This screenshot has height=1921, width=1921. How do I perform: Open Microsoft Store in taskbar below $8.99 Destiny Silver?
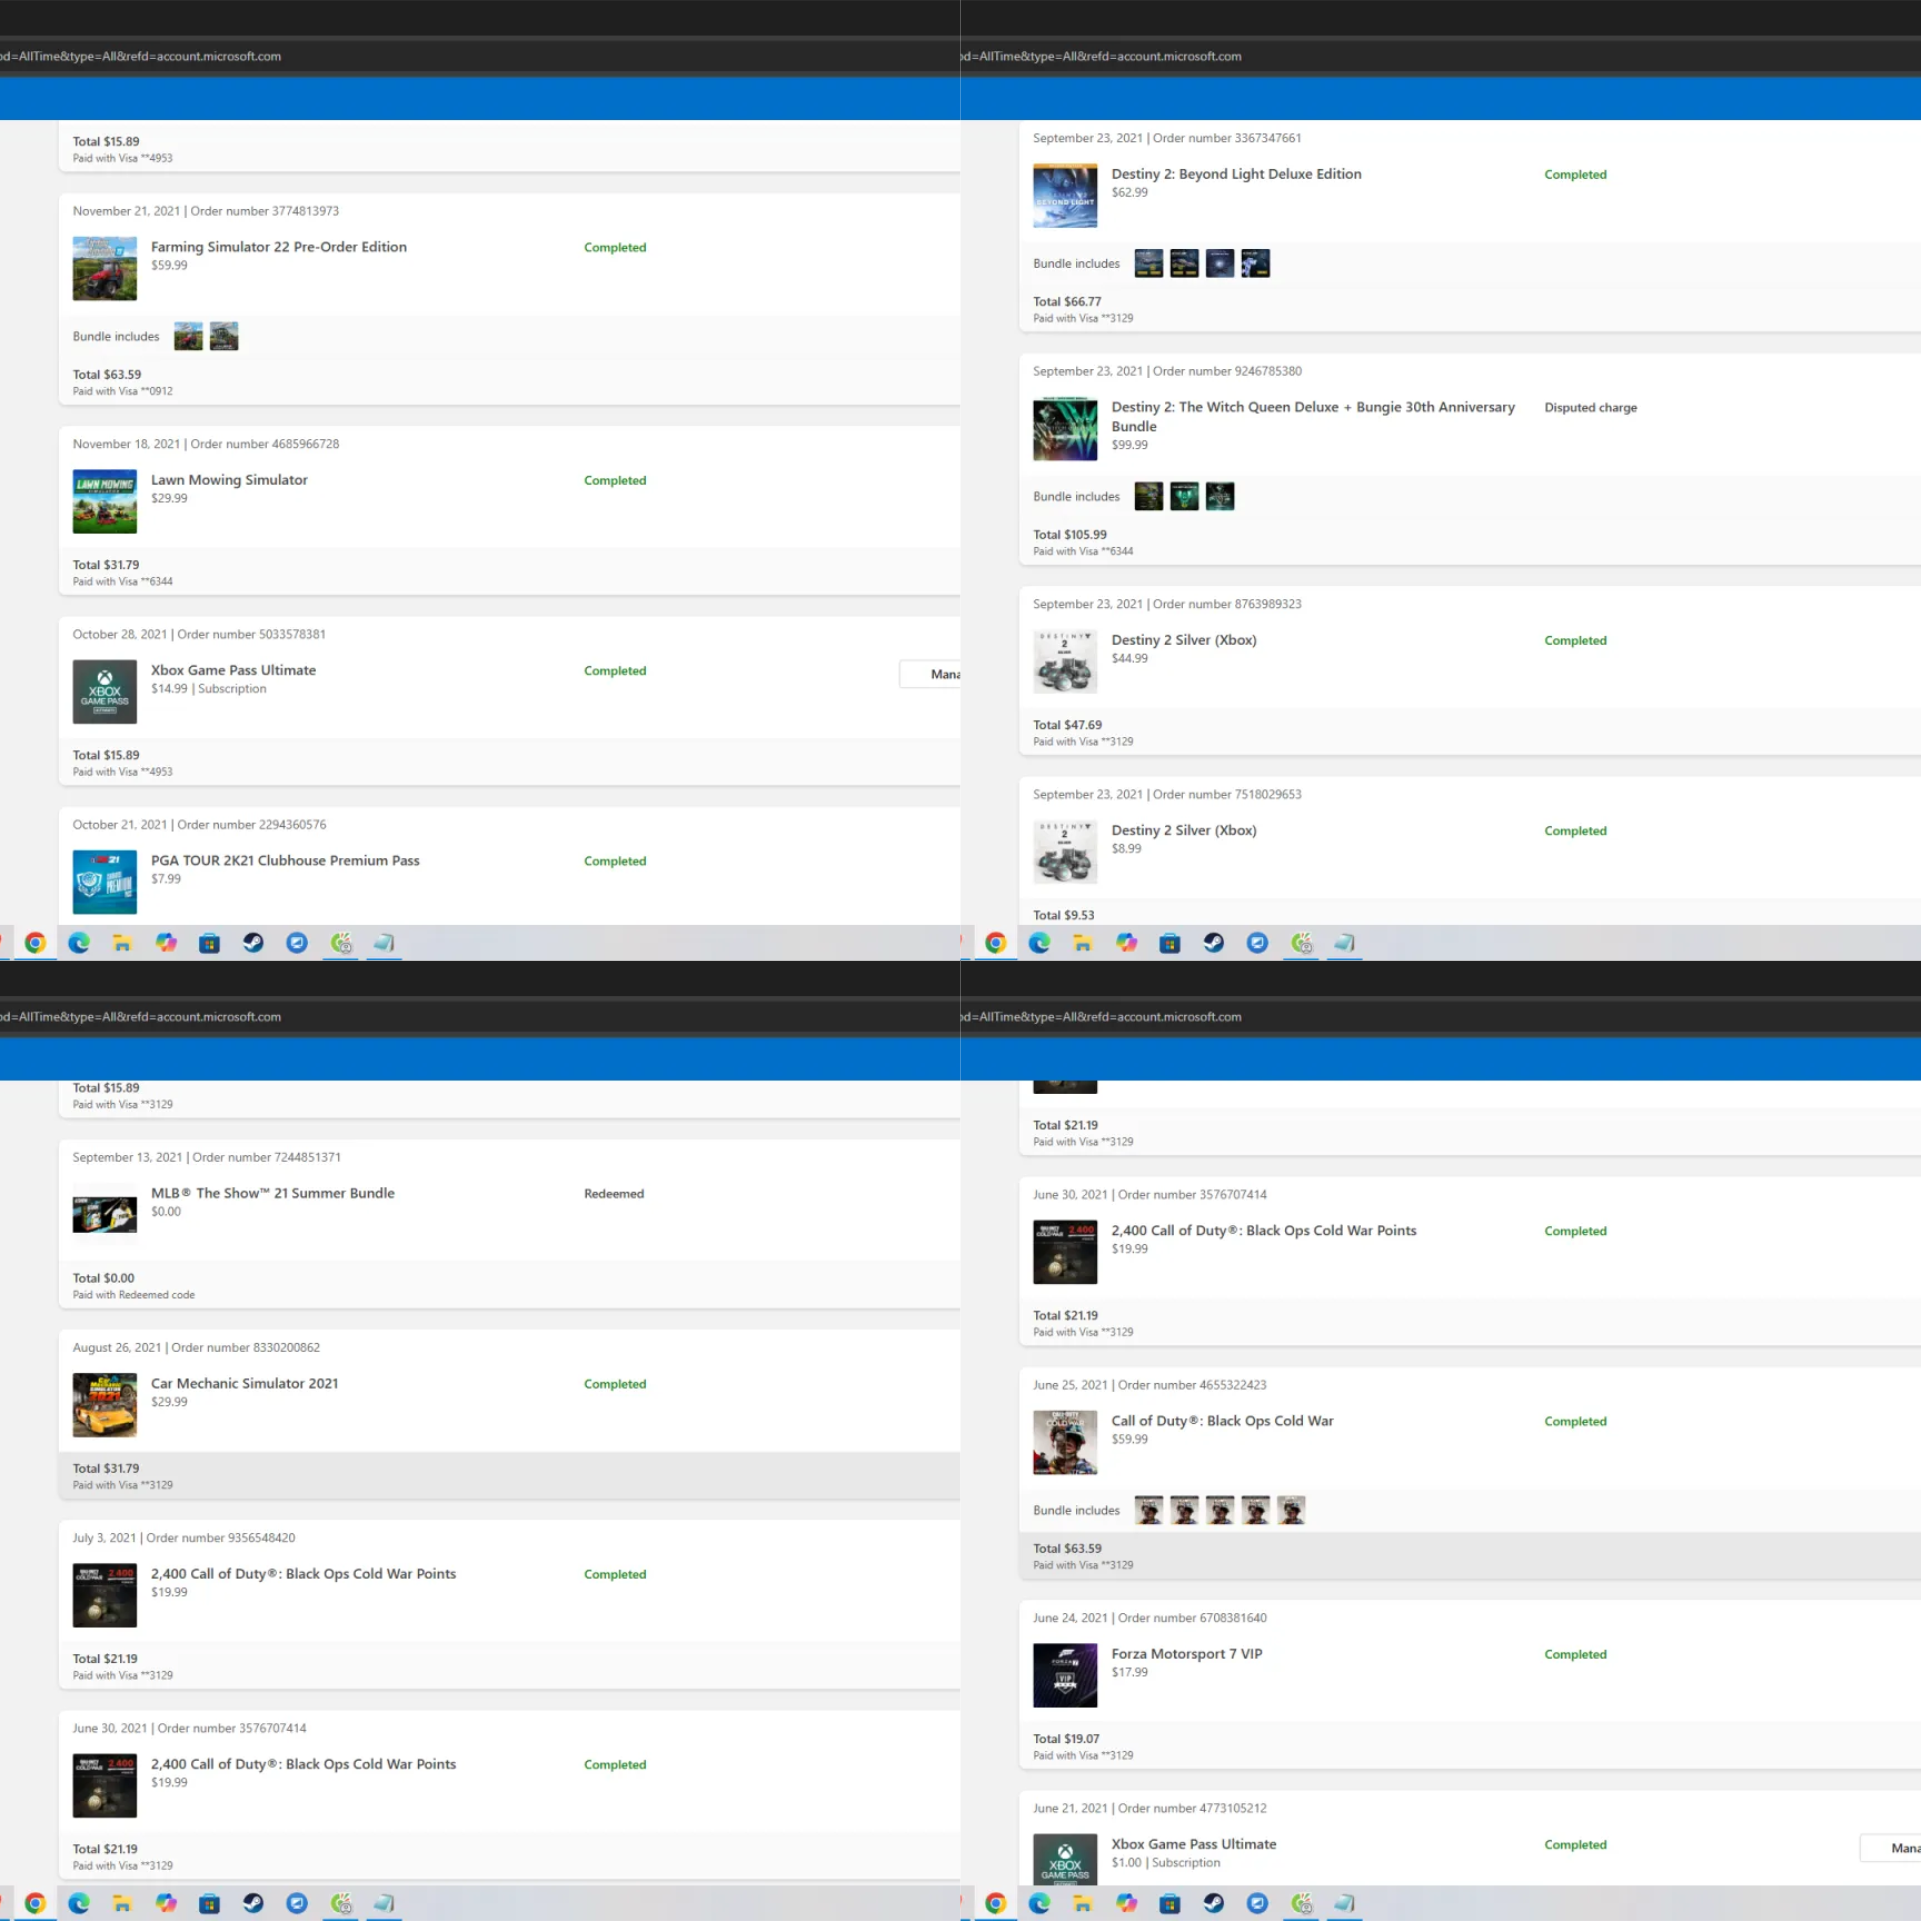pyautogui.click(x=1169, y=942)
